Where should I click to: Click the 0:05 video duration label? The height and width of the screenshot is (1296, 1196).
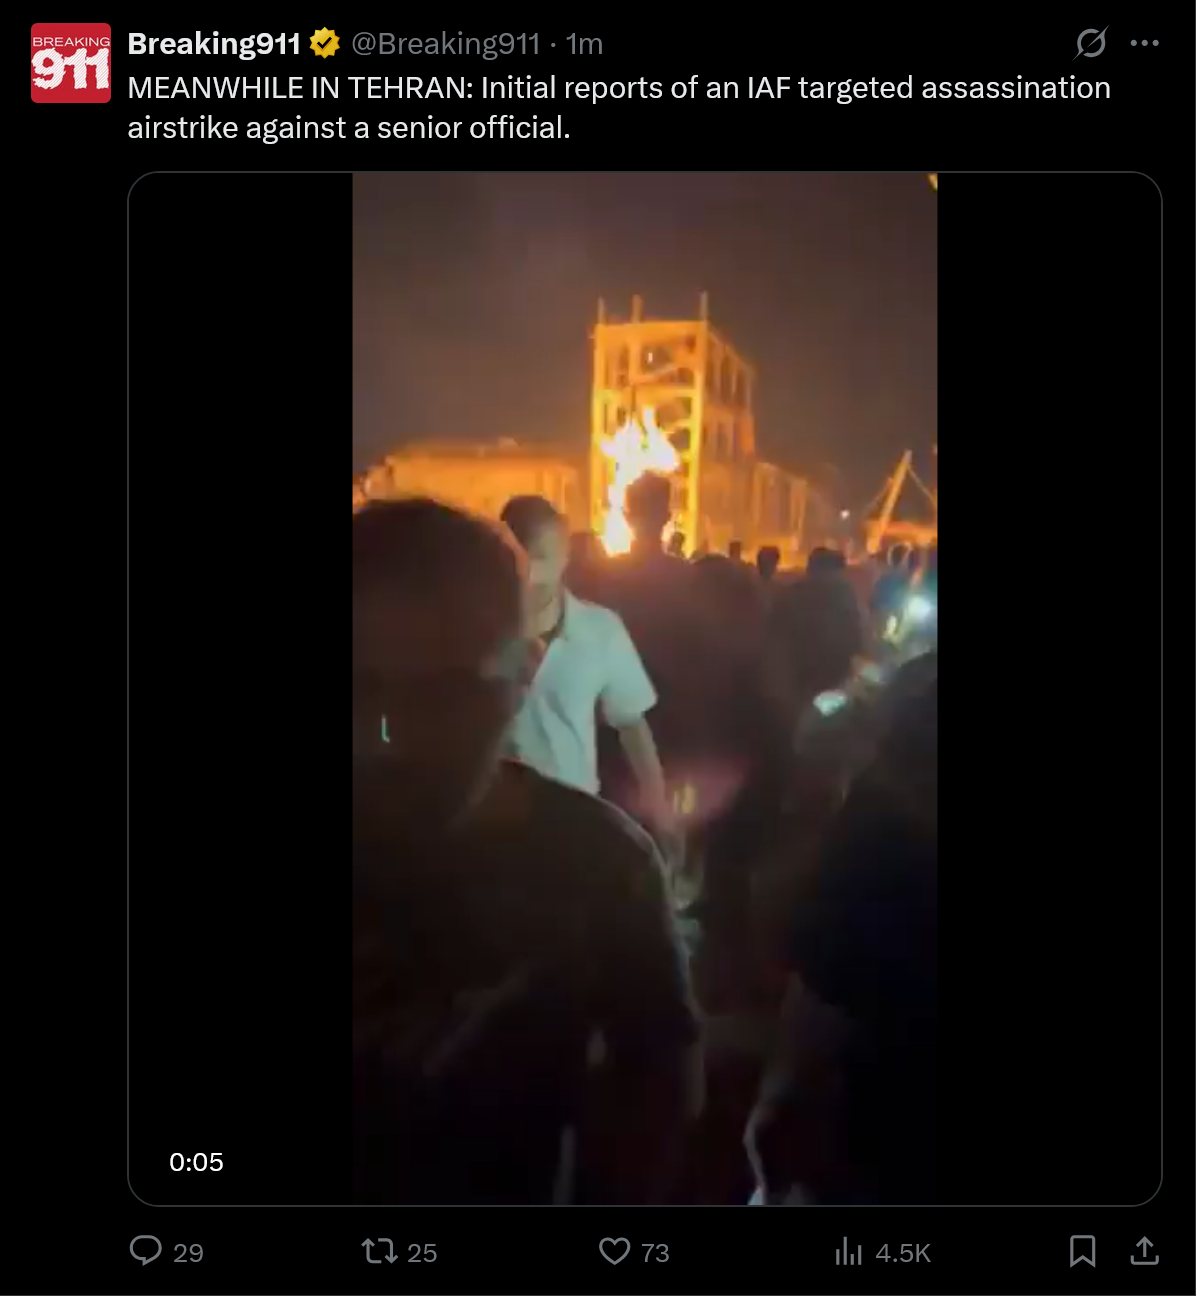196,1162
